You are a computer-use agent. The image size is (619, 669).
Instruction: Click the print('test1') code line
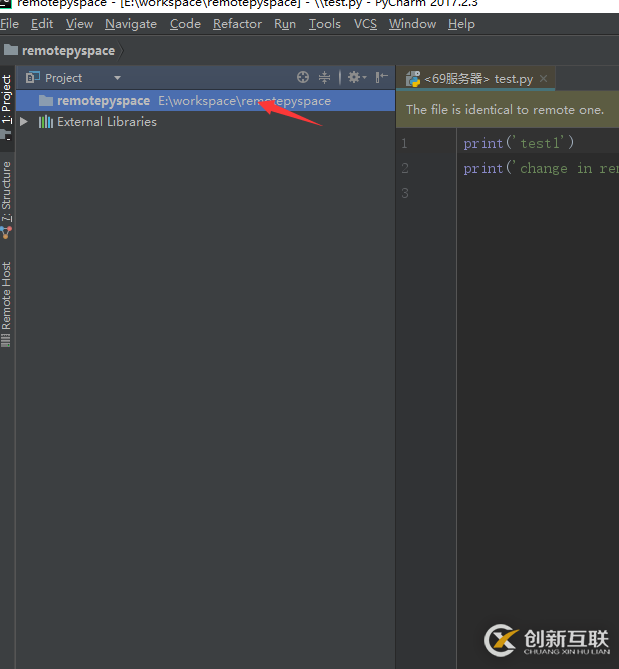coord(519,143)
